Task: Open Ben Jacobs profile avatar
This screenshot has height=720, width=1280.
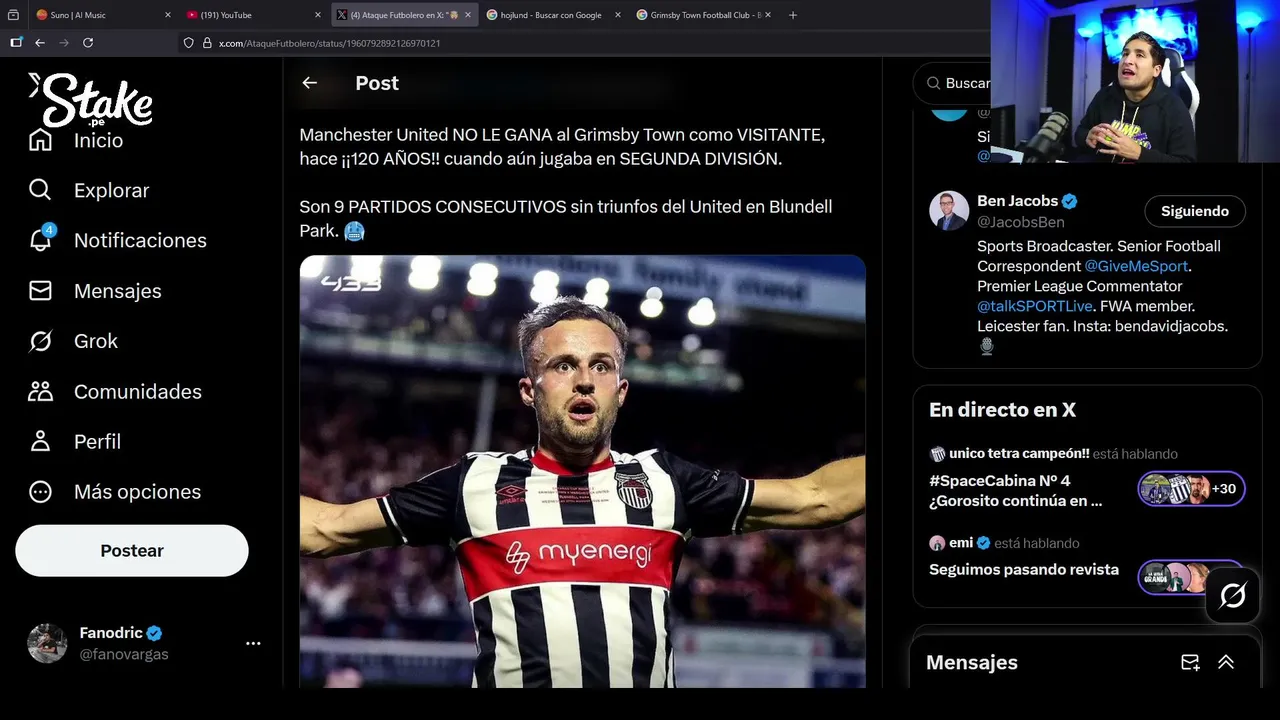Action: (x=949, y=211)
